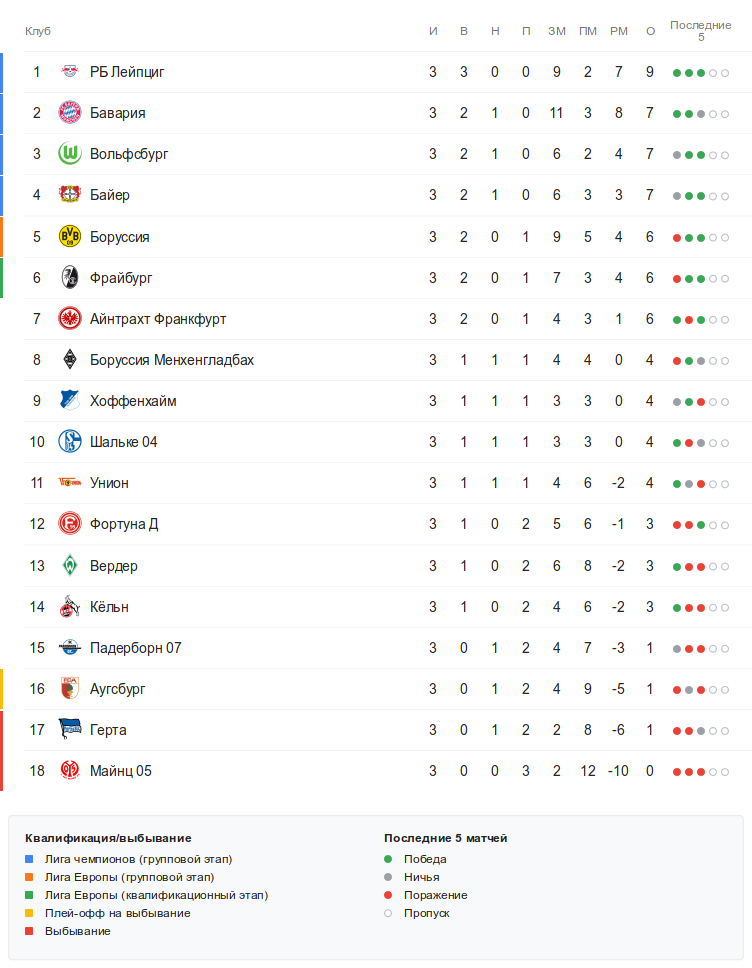
Task: Click the Вольфсбург green W logo
Action: 69,154
